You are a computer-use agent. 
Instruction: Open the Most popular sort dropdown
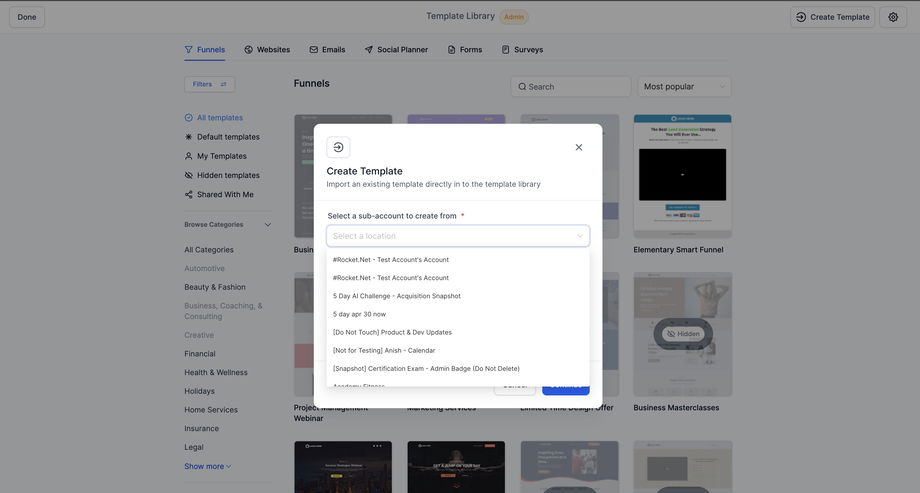click(684, 87)
